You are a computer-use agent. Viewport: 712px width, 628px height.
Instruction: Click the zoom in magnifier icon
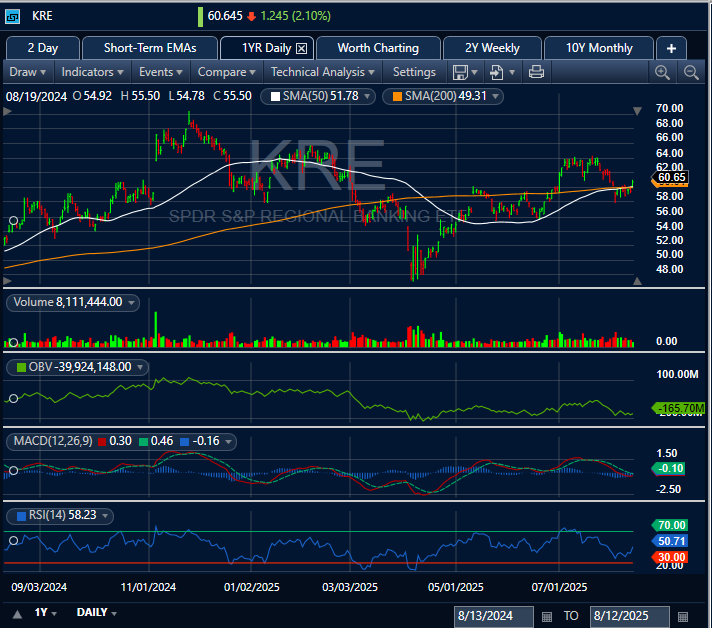coord(662,72)
